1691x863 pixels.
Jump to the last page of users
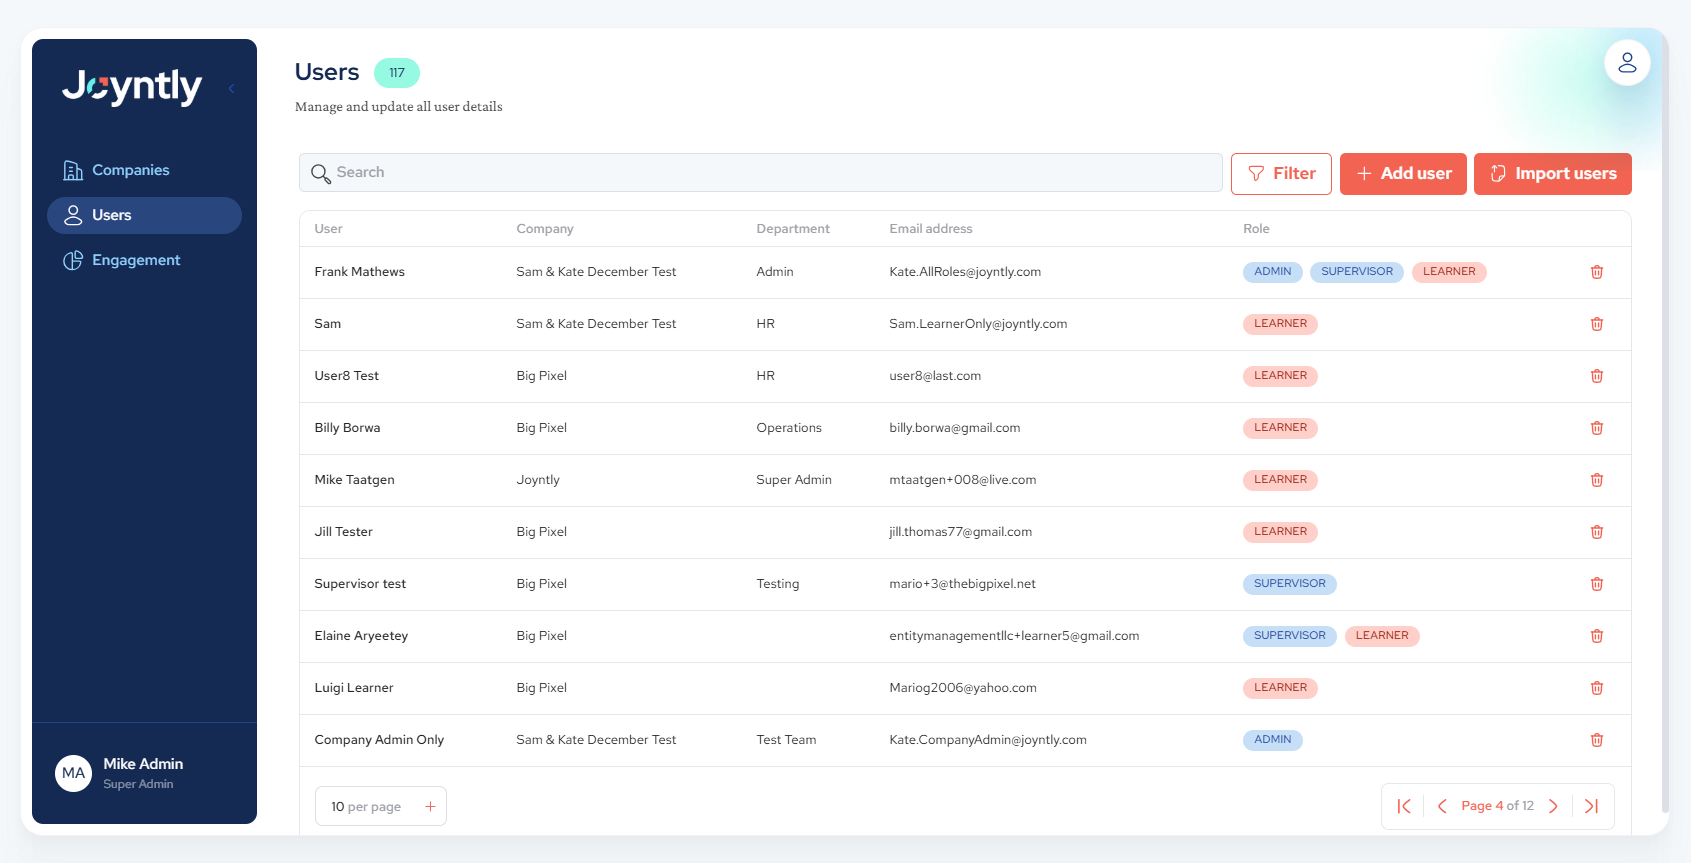[1592, 806]
